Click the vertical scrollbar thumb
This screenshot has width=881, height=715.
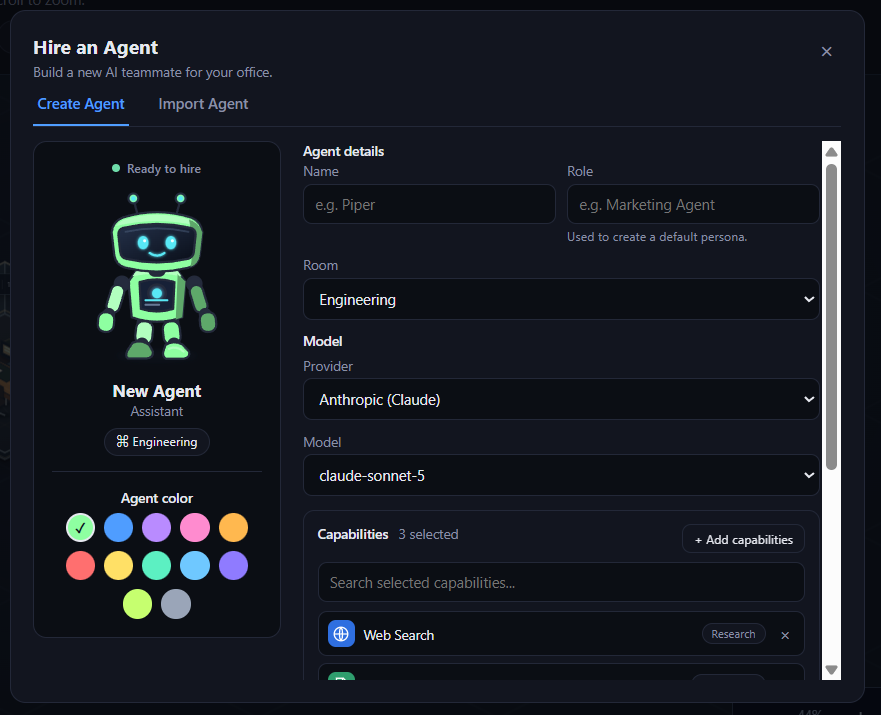point(832,316)
